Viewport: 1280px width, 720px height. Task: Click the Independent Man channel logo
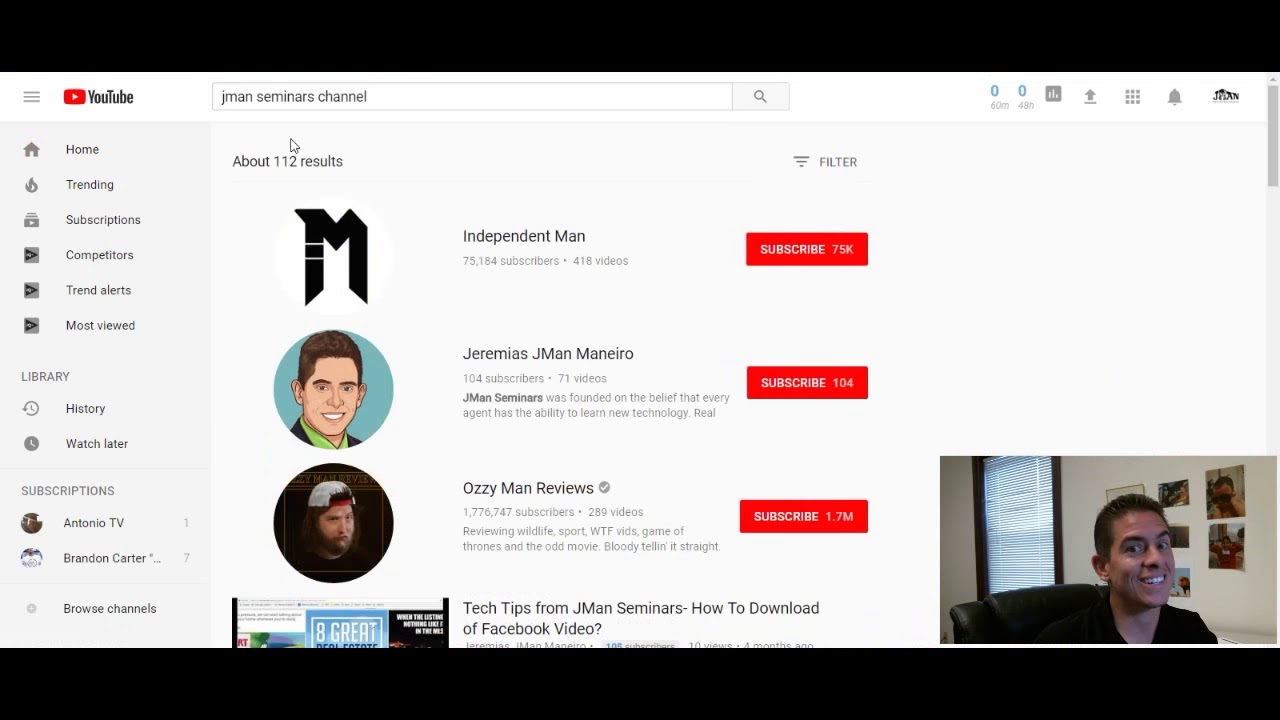point(333,256)
